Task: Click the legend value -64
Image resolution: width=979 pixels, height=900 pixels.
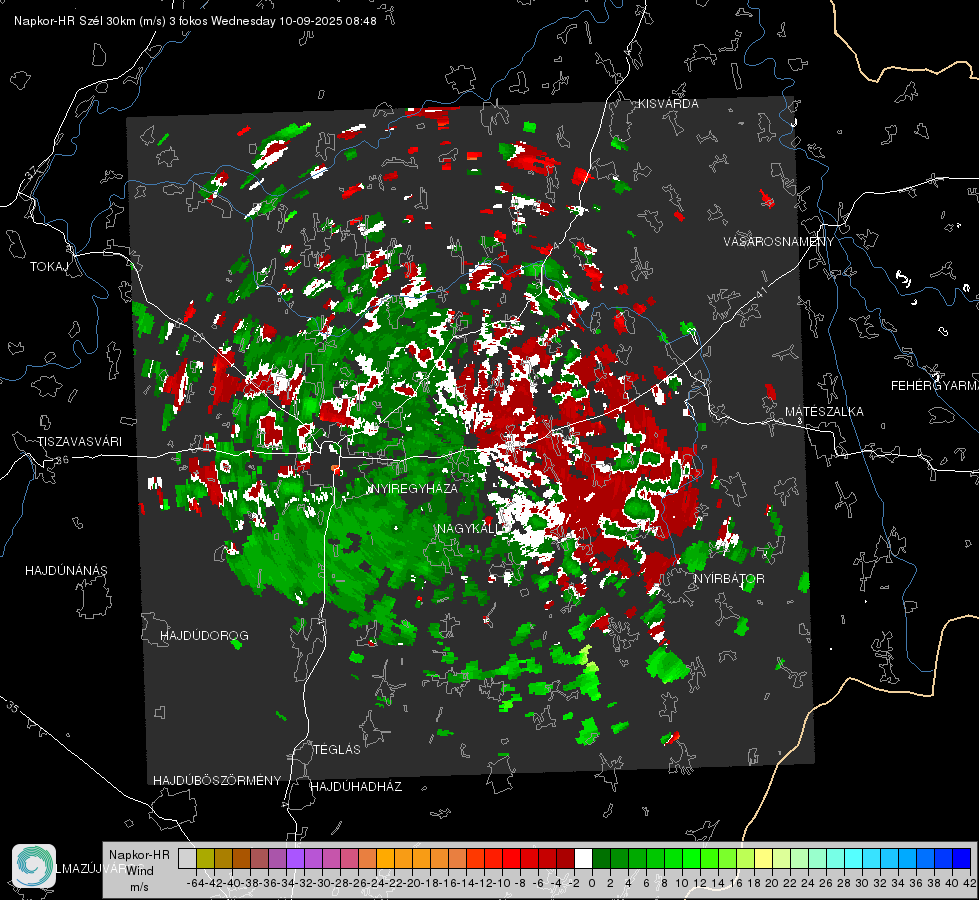Action: click(x=196, y=883)
